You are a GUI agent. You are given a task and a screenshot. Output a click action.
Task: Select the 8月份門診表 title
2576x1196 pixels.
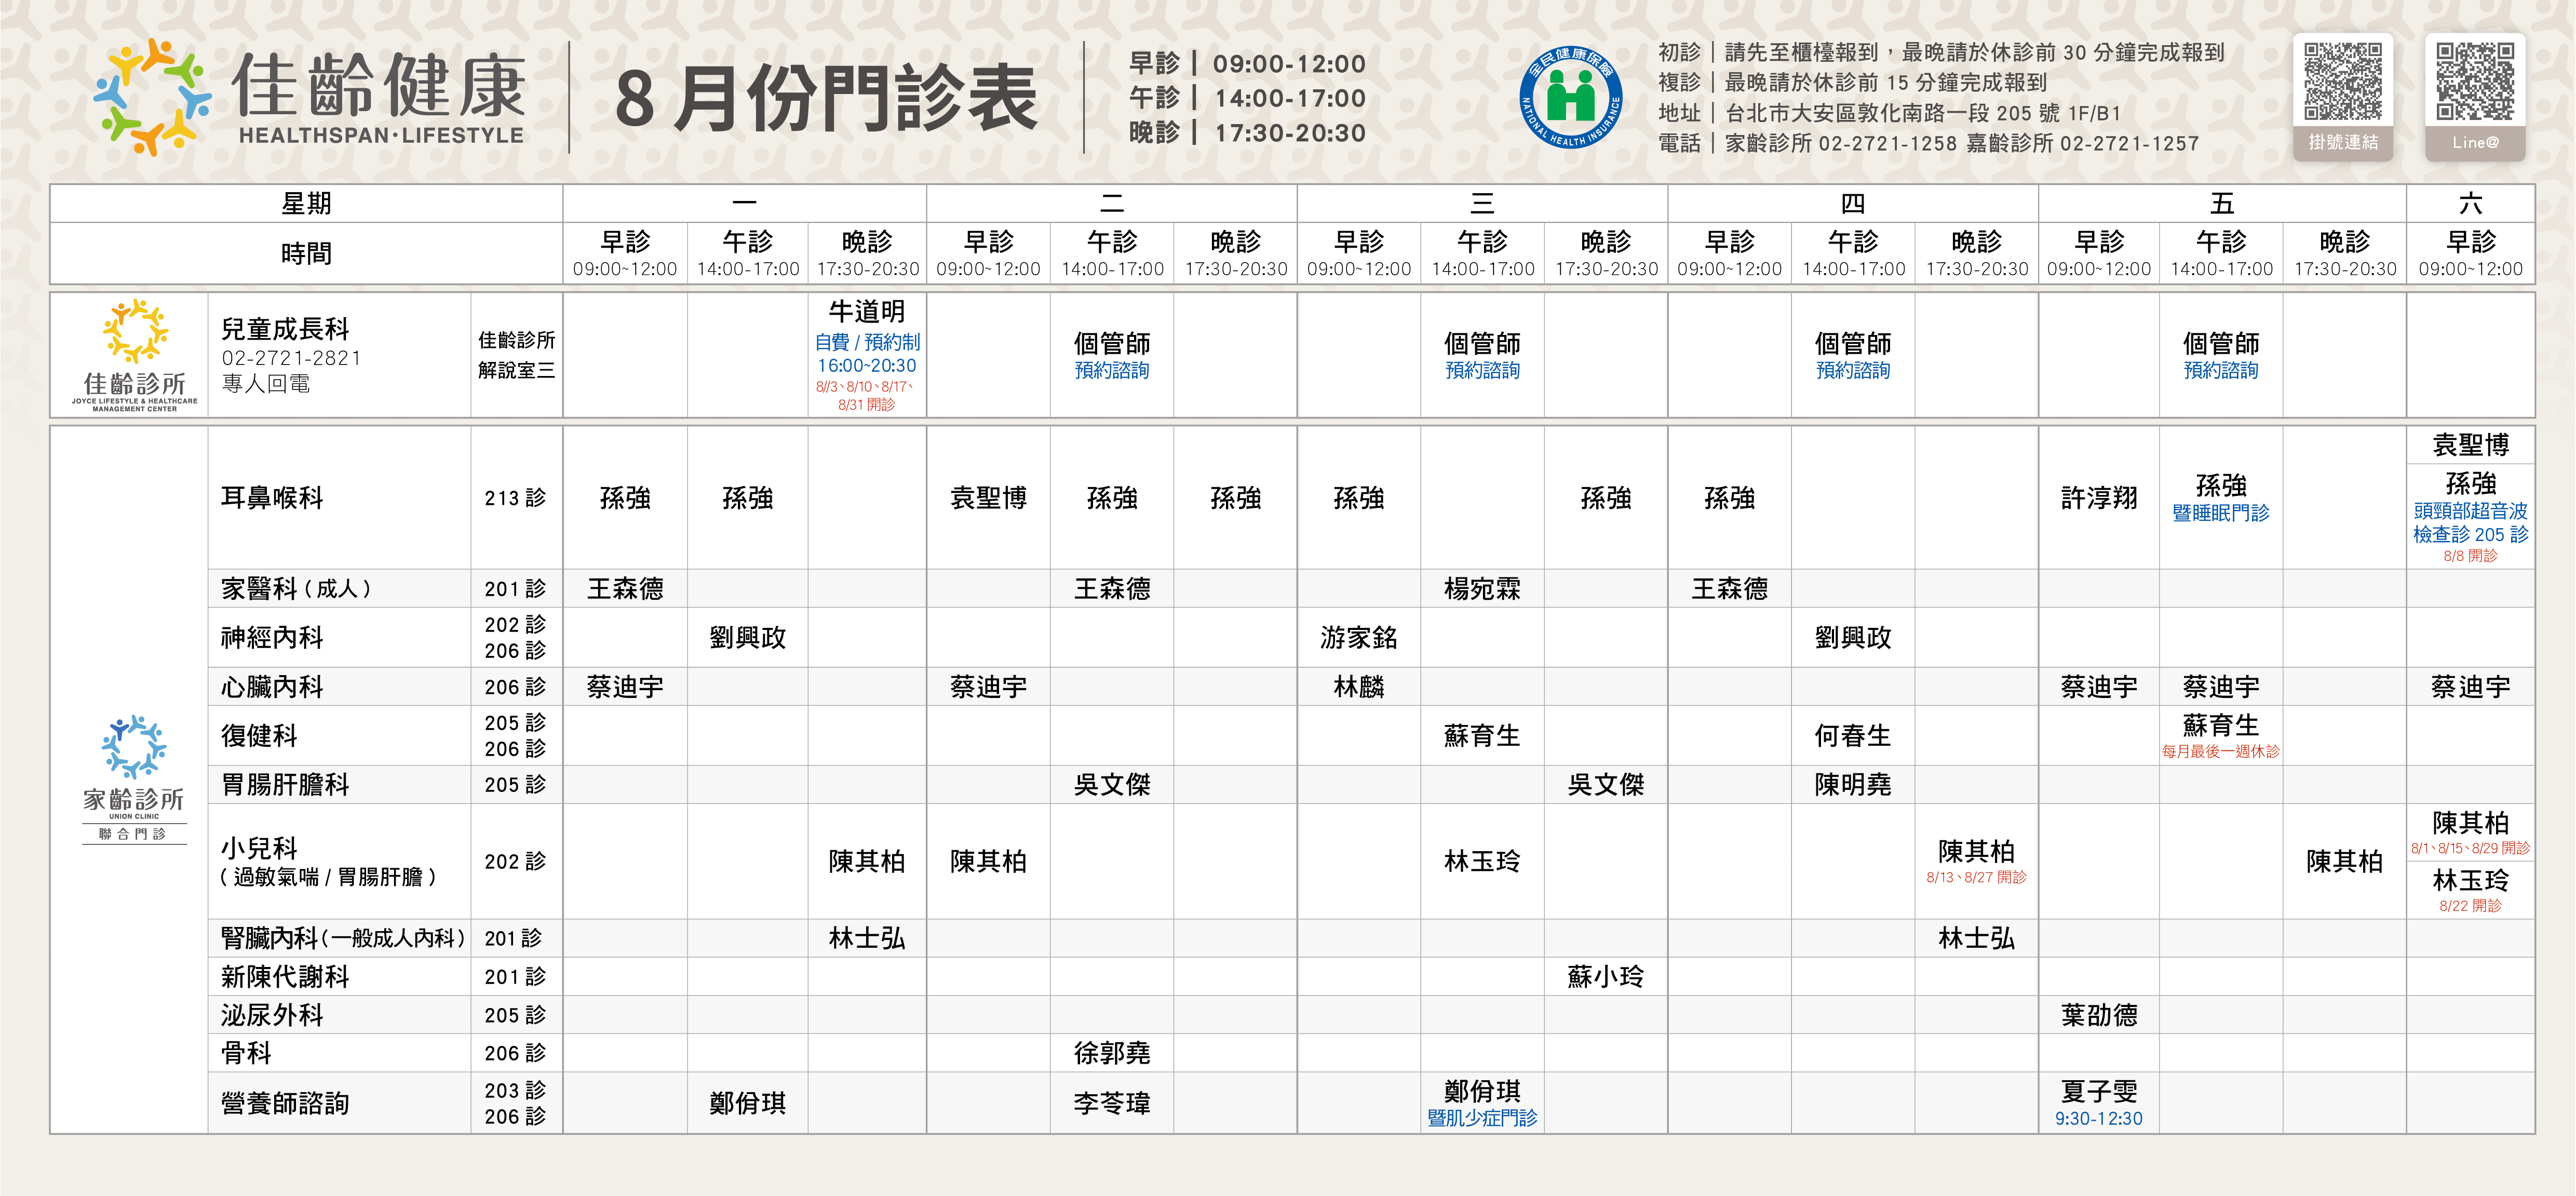pyautogui.click(x=827, y=98)
